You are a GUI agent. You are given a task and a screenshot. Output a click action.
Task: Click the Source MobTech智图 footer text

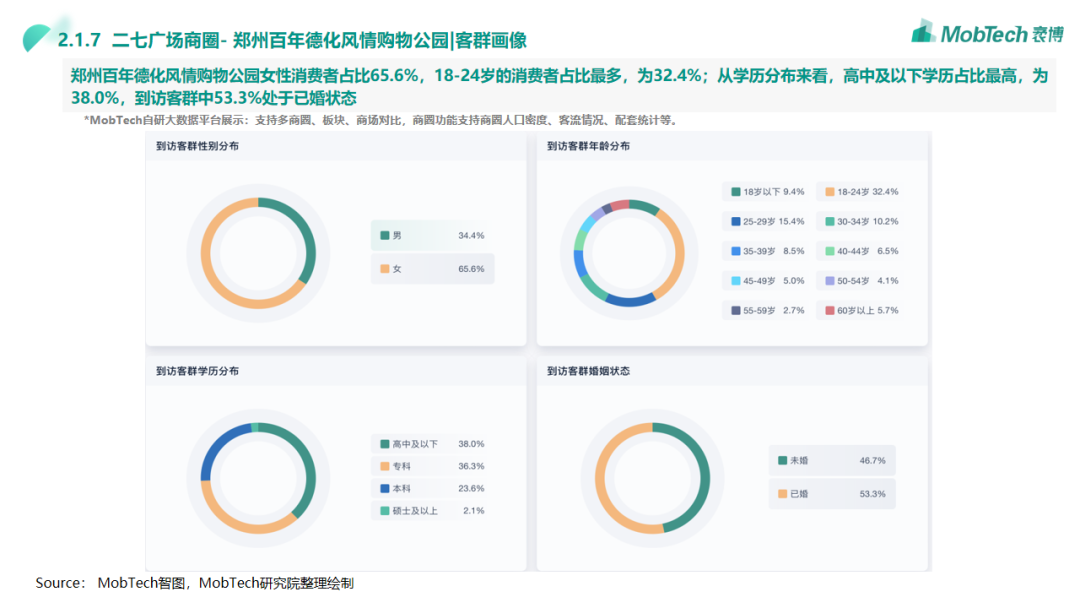tap(195, 583)
